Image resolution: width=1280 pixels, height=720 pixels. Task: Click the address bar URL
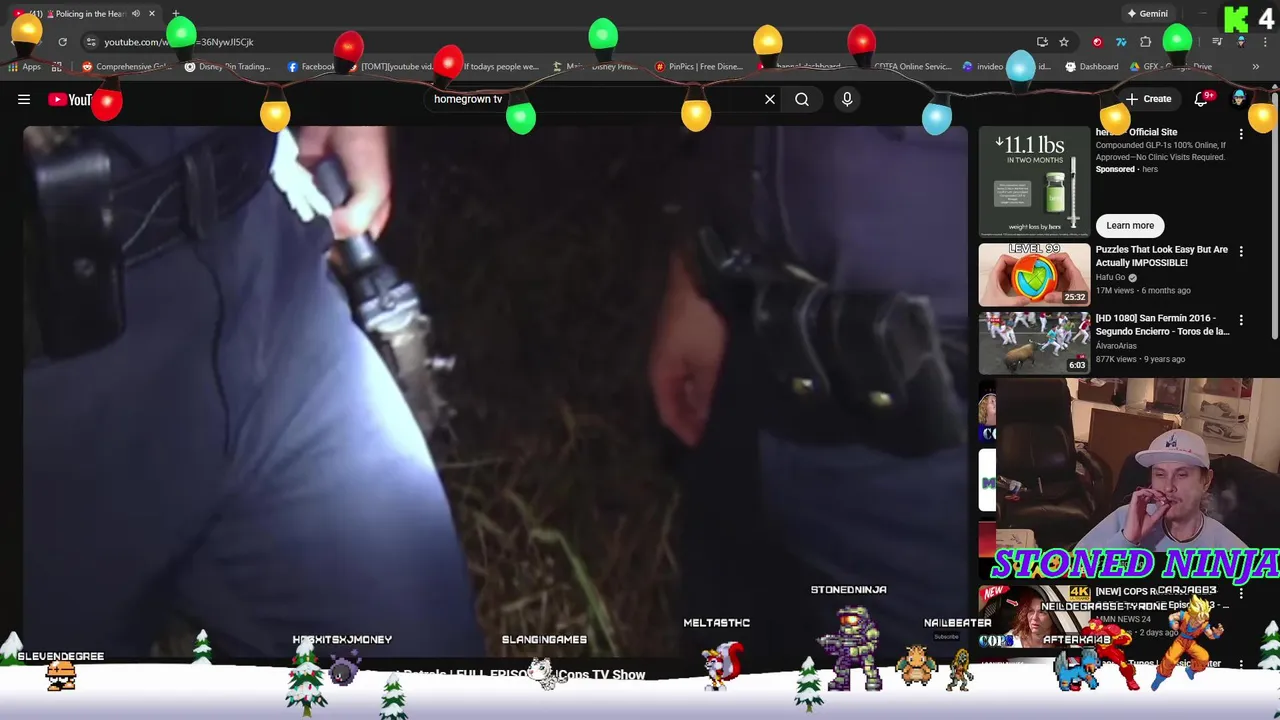coord(180,42)
